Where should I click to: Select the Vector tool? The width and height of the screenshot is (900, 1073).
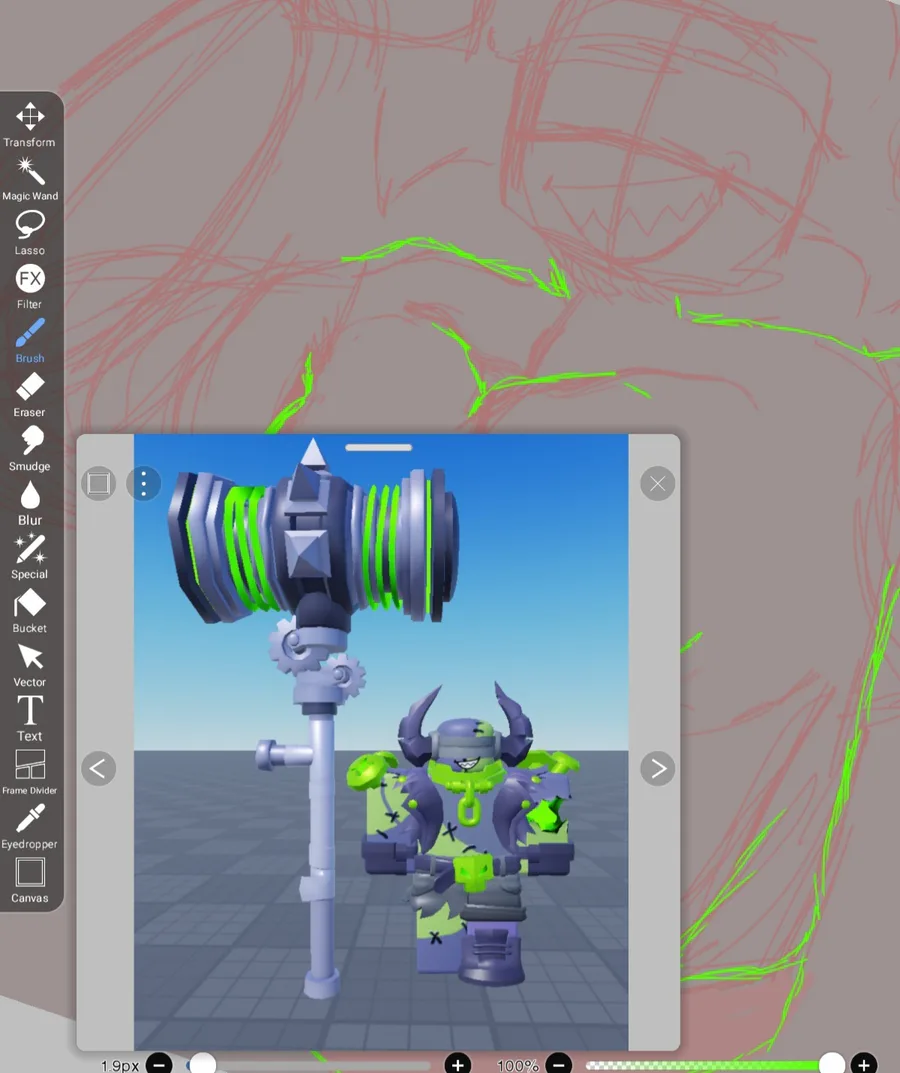click(x=29, y=665)
